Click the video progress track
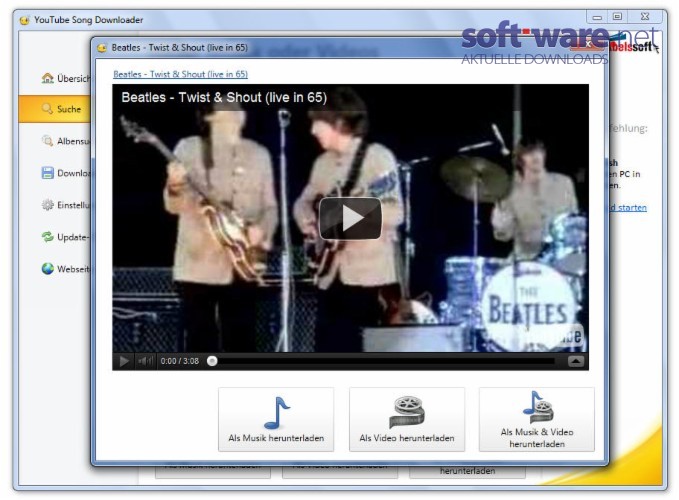679x500 pixels. tap(385, 361)
